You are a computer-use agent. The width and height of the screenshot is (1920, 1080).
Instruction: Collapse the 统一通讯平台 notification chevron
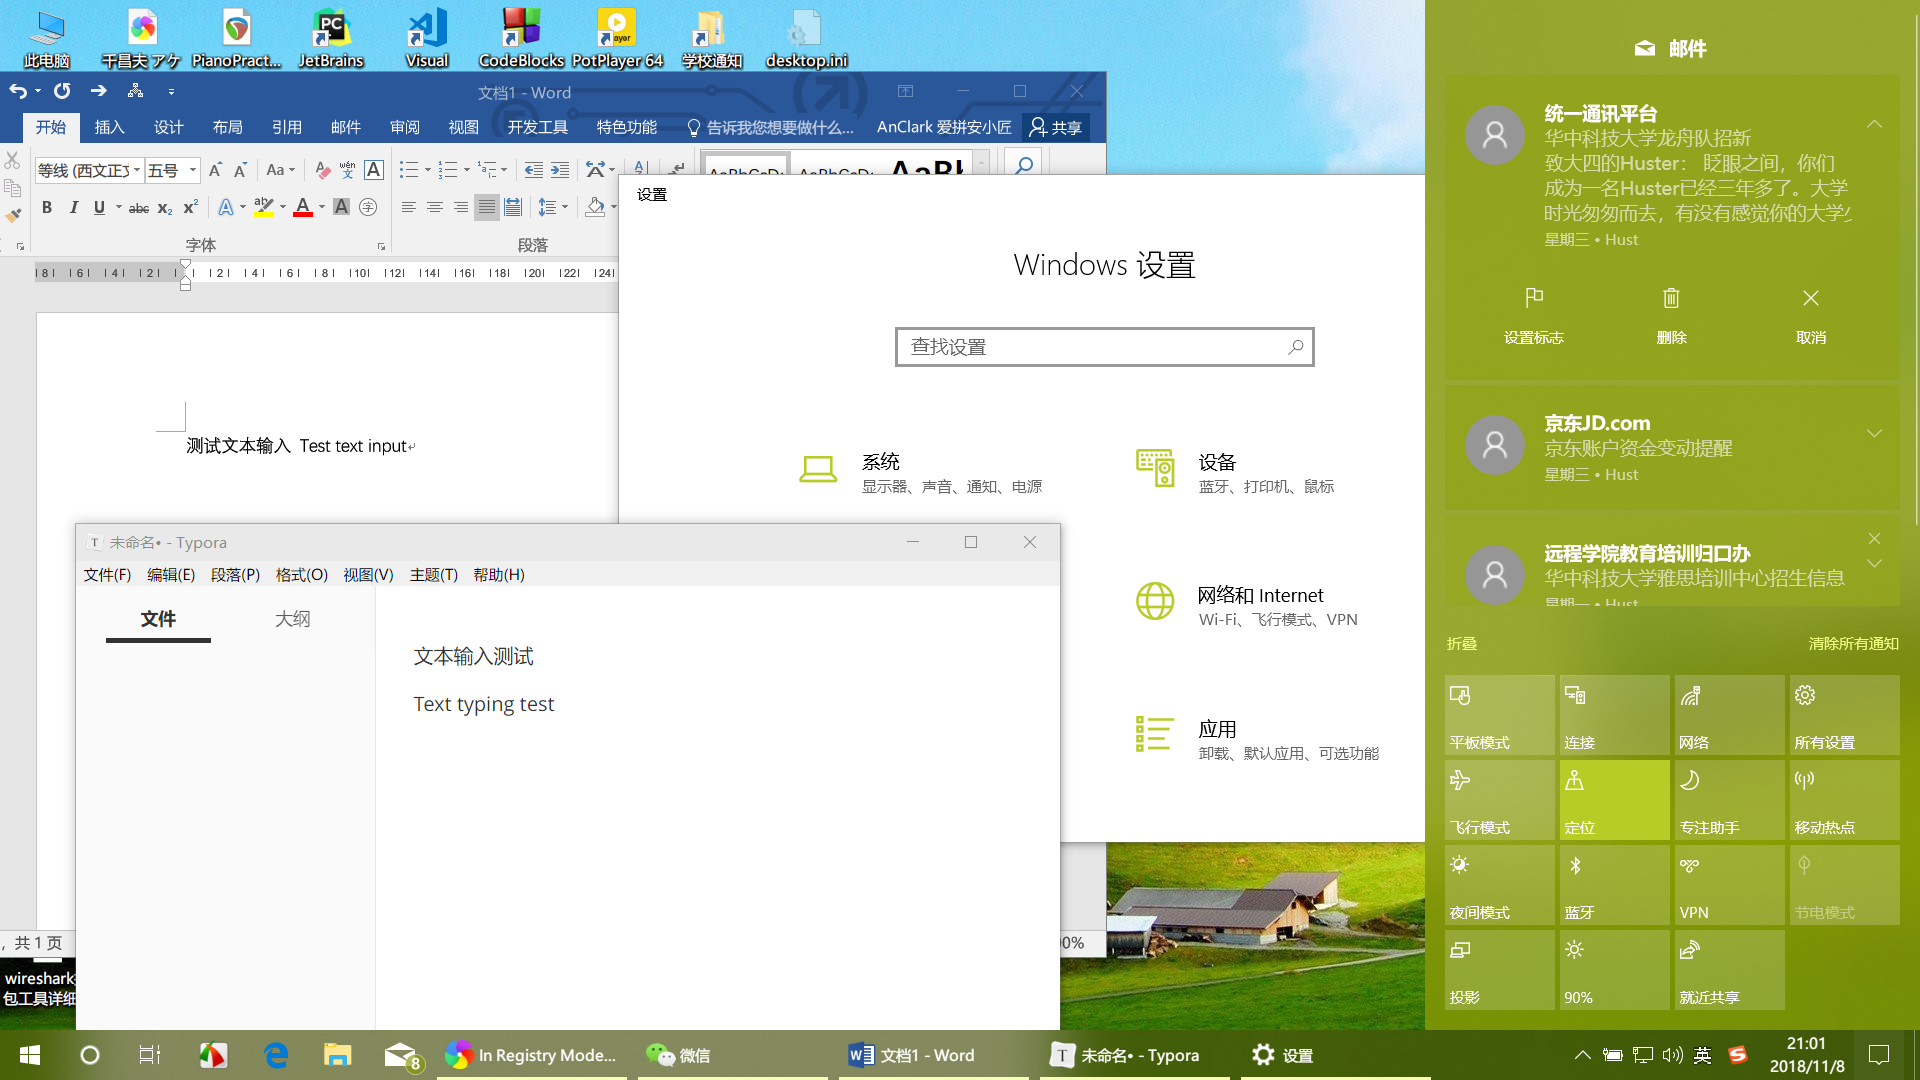pos(1874,124)
